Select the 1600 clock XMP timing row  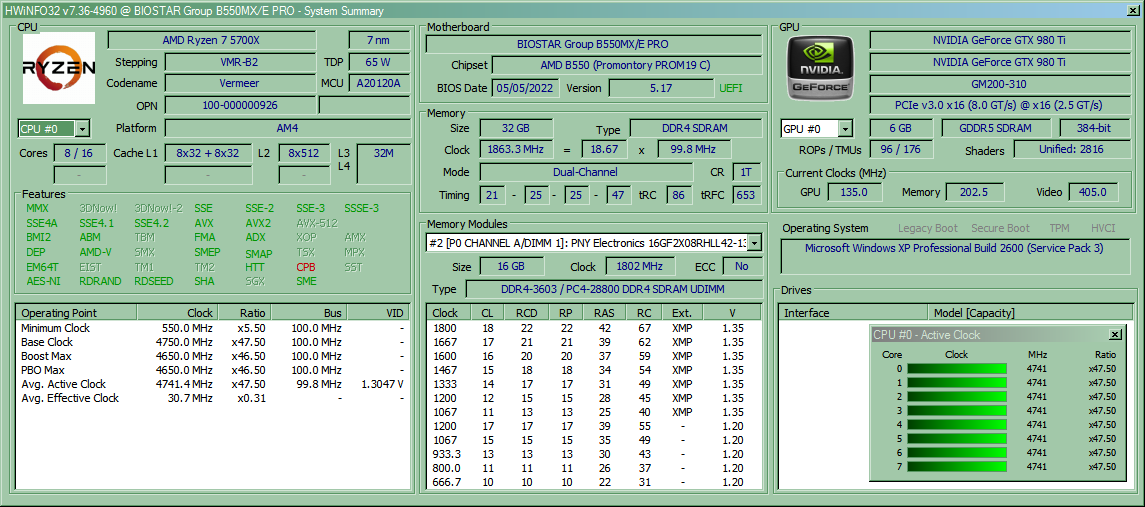[593, 356]
